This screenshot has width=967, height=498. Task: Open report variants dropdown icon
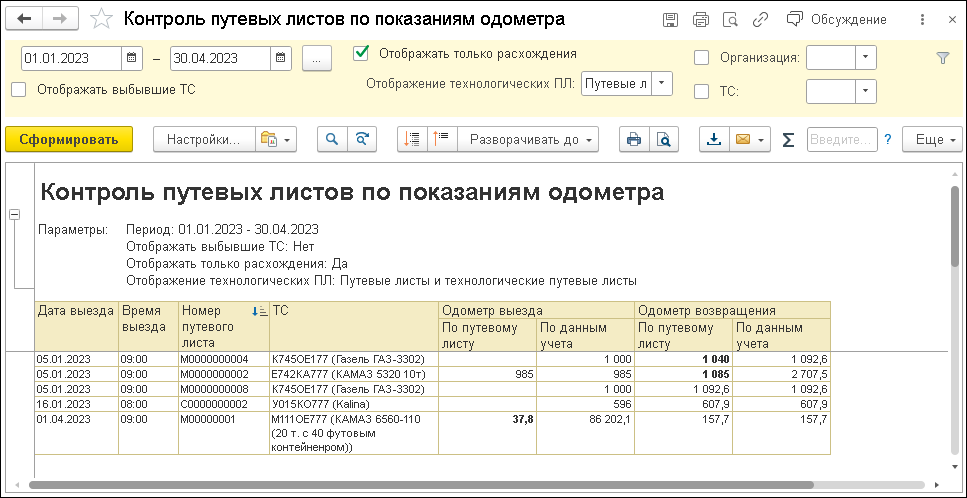[276, 139]
